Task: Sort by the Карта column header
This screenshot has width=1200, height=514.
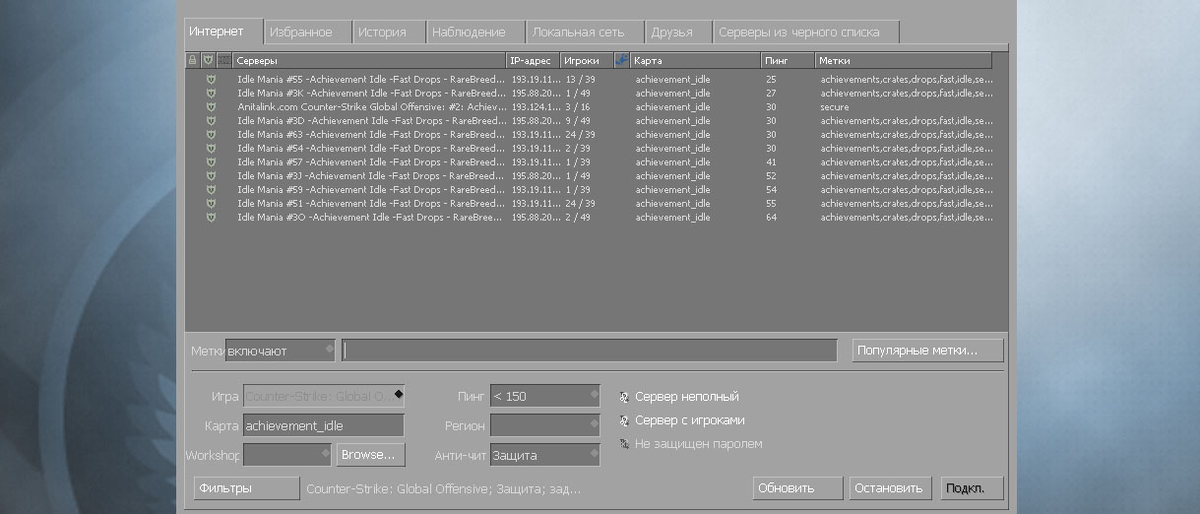Action: point(695,61)
